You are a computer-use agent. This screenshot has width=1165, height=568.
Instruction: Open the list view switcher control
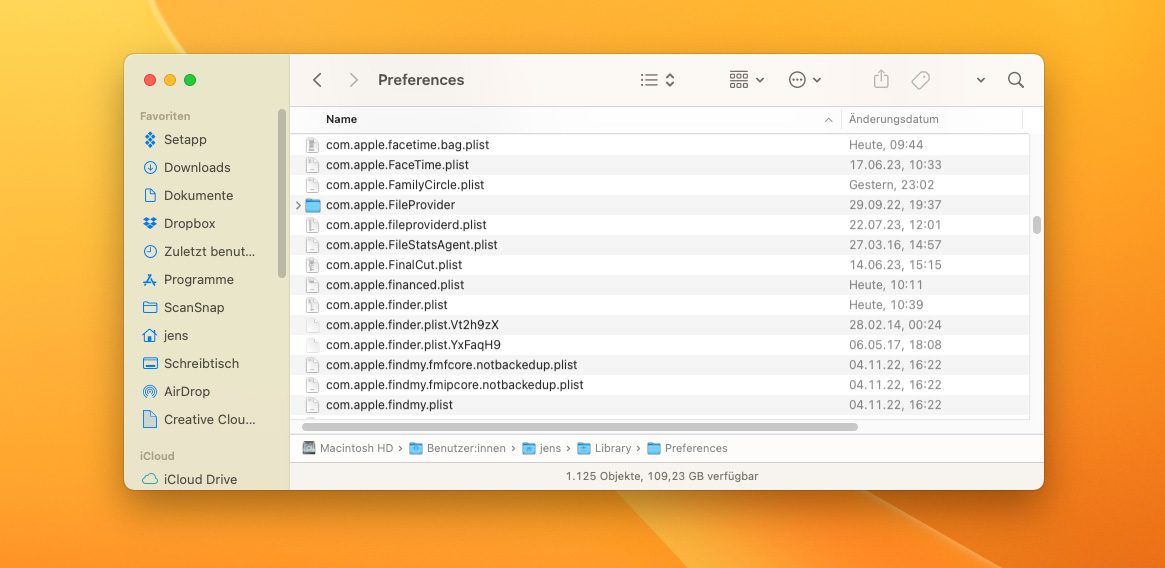[657, 80]
